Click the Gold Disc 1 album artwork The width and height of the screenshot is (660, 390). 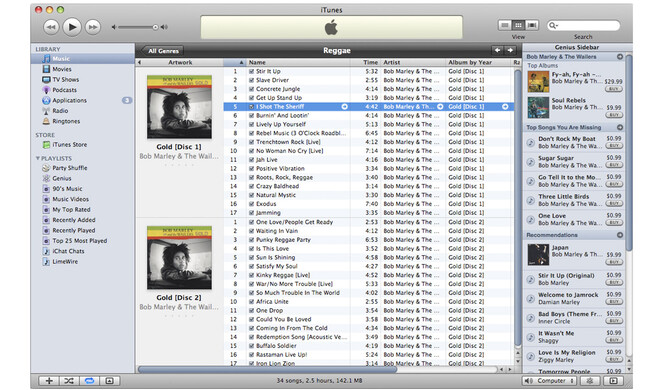(x=179, y=107)
